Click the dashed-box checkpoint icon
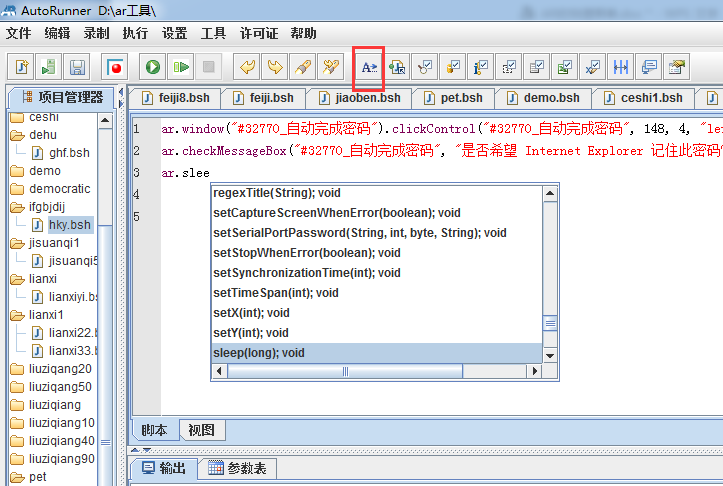Viewport: 723px width, 486px height. pyautogui.click(x=509, y=67)
